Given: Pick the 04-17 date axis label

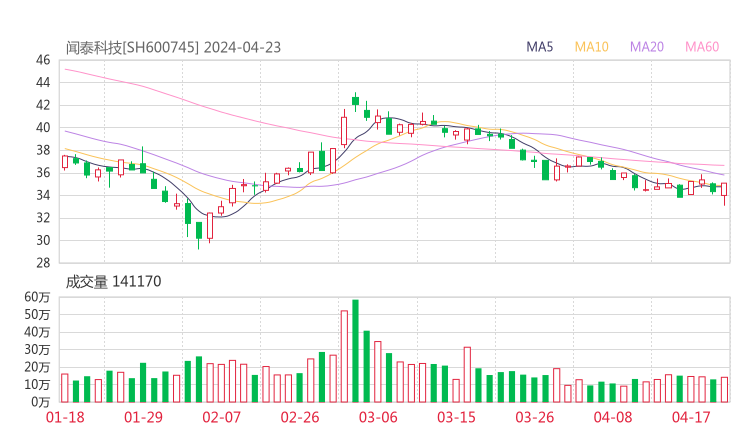Looking at the screenshot, I should (x=691, y=417).
